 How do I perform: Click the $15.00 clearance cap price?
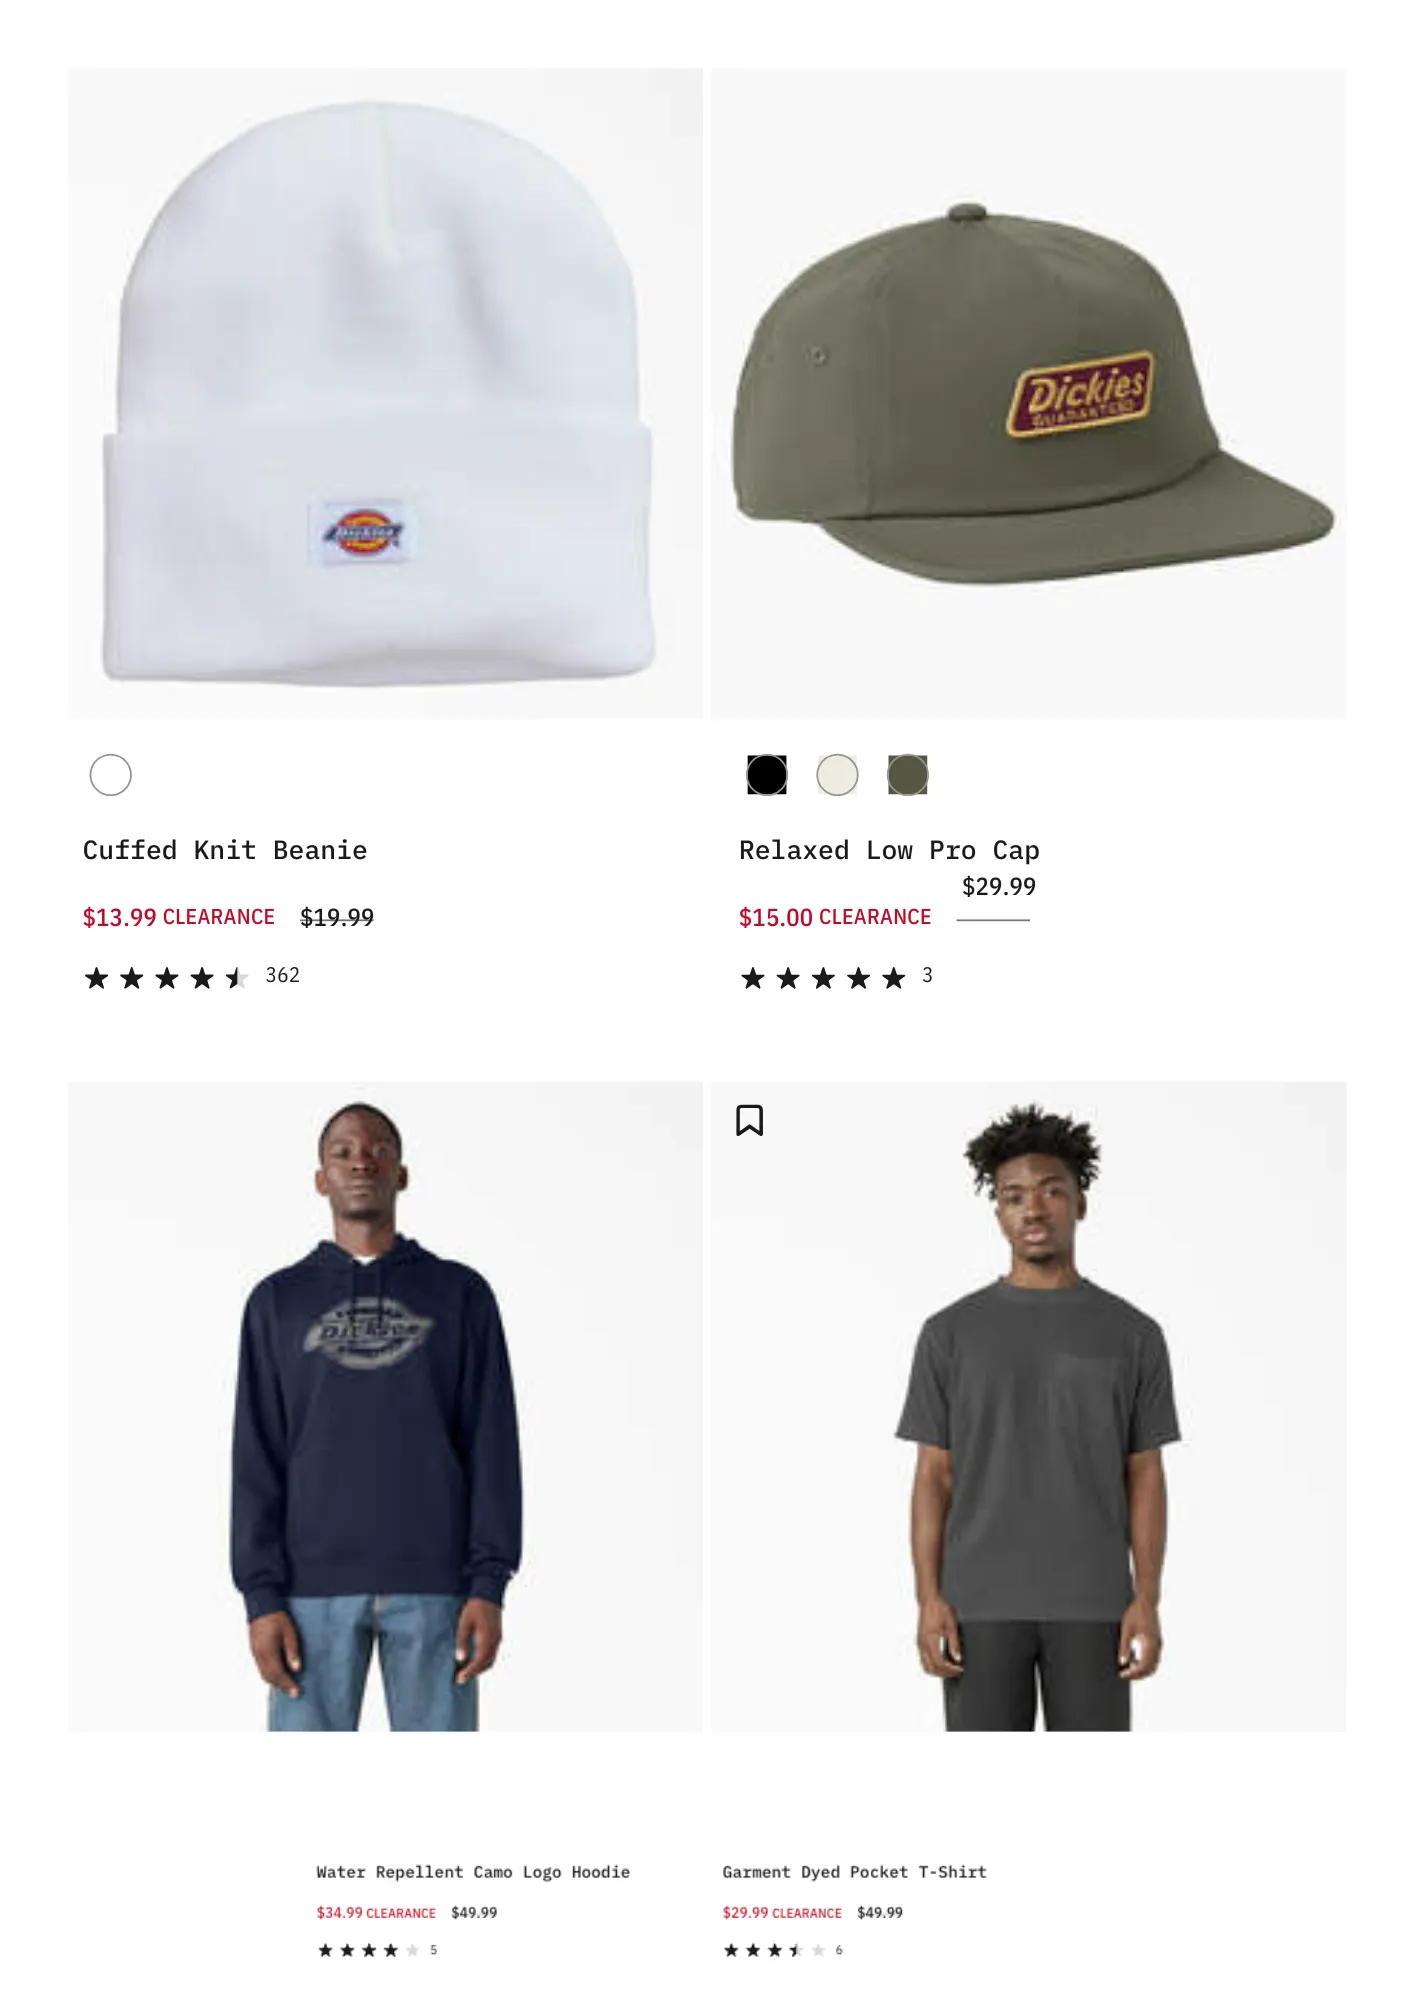(835, 917)
